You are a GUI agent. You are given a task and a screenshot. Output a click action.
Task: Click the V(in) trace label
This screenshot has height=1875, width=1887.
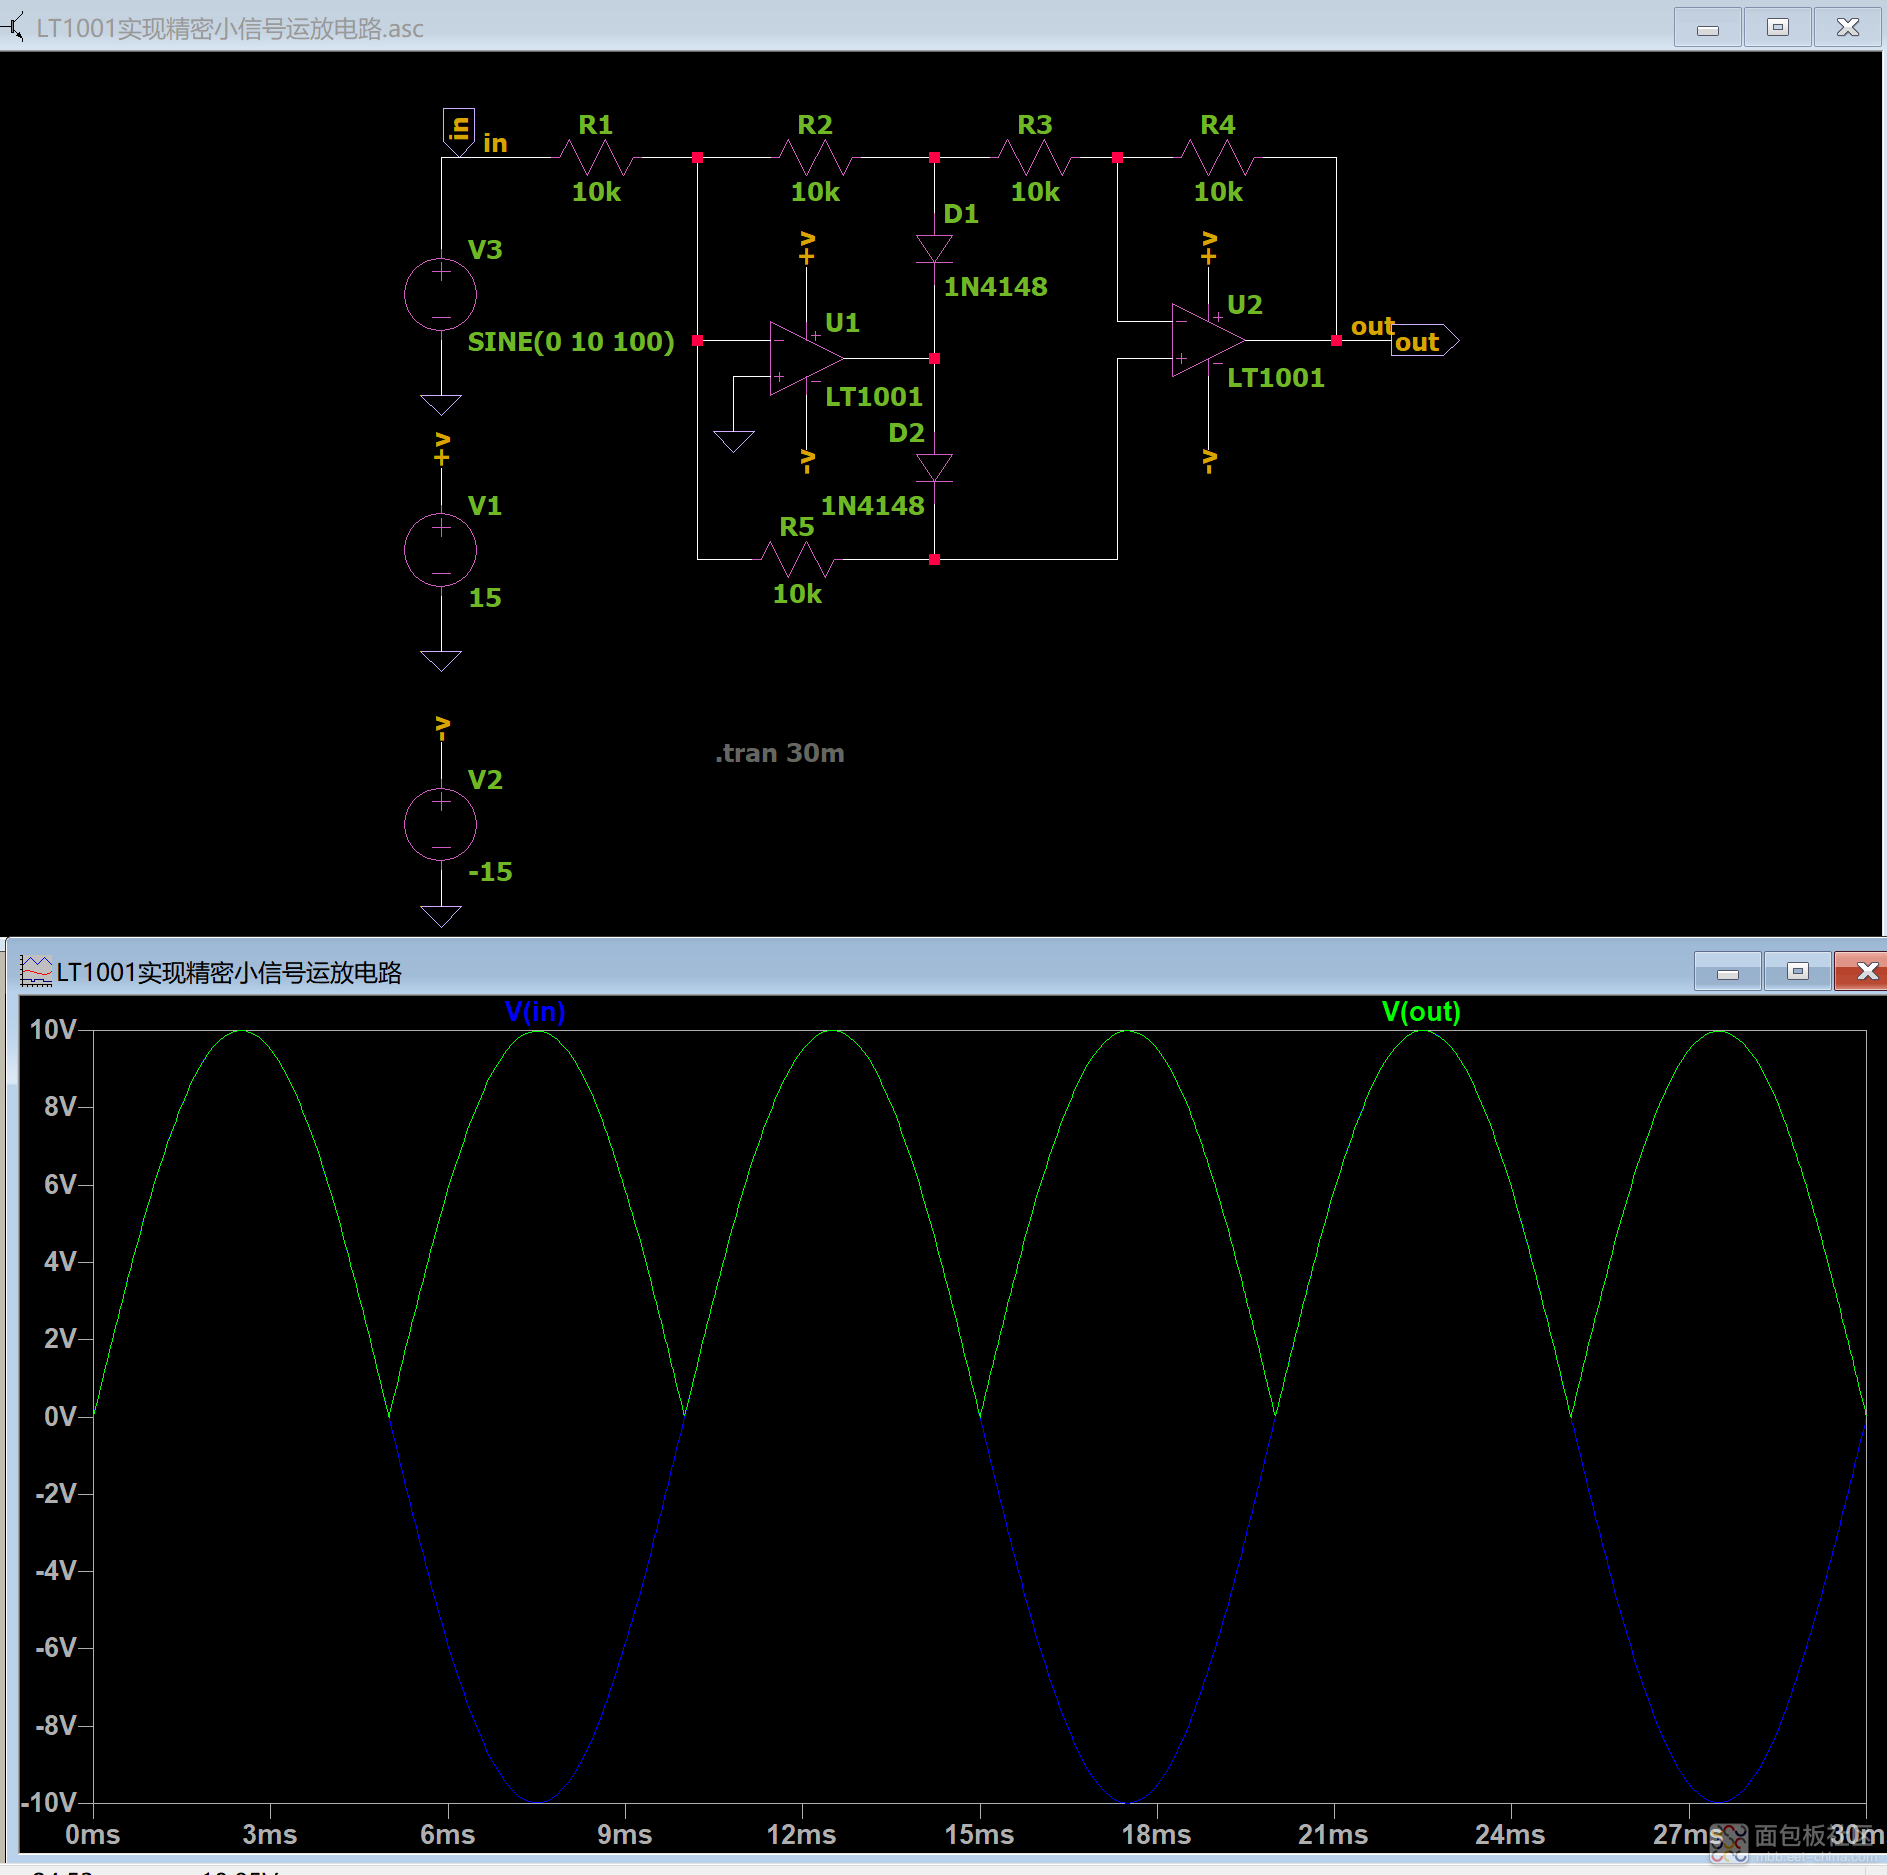[x=535, y=1012]
